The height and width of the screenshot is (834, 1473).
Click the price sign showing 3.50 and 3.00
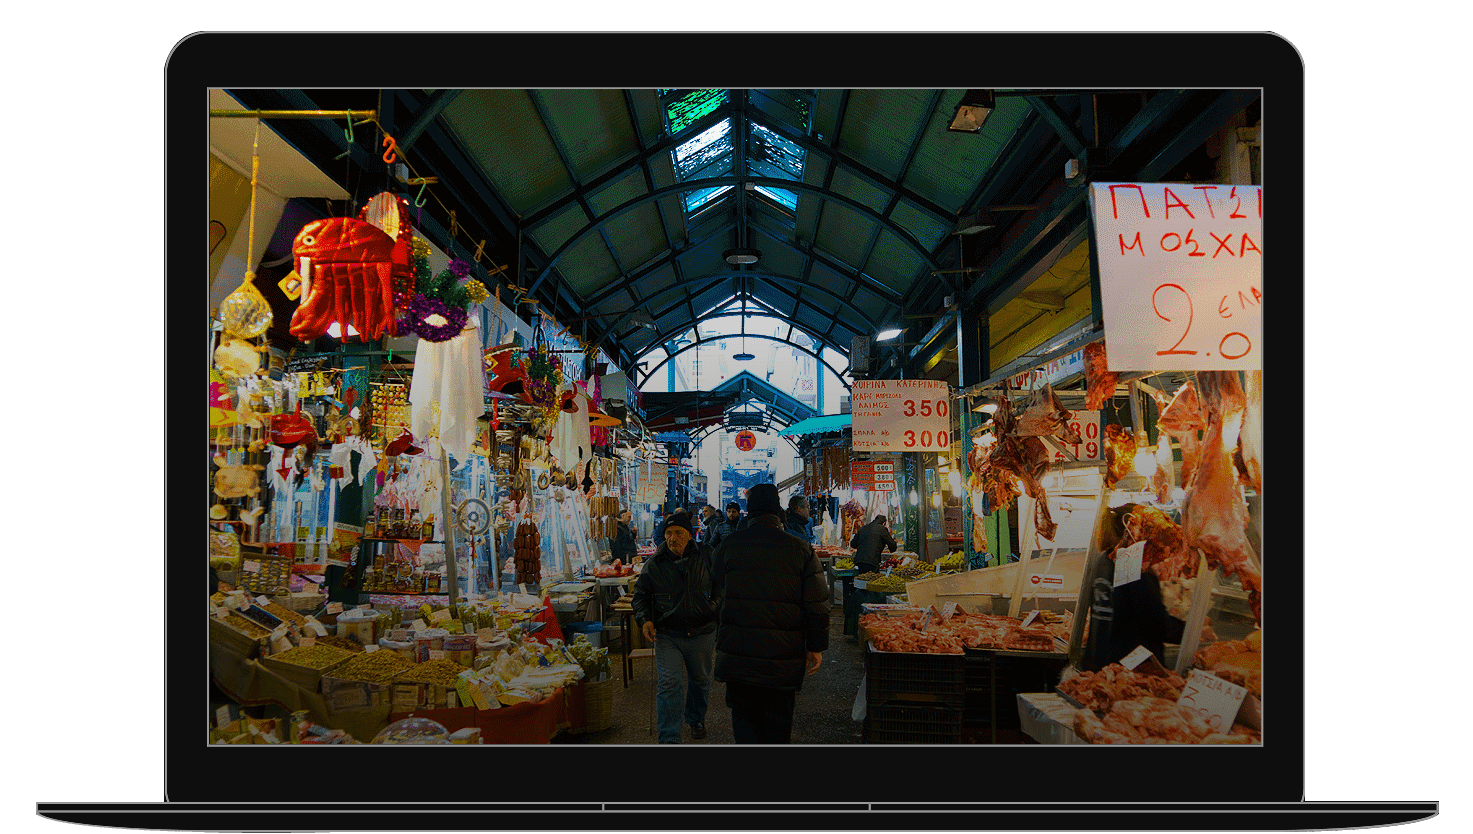(x=900, y=414)
